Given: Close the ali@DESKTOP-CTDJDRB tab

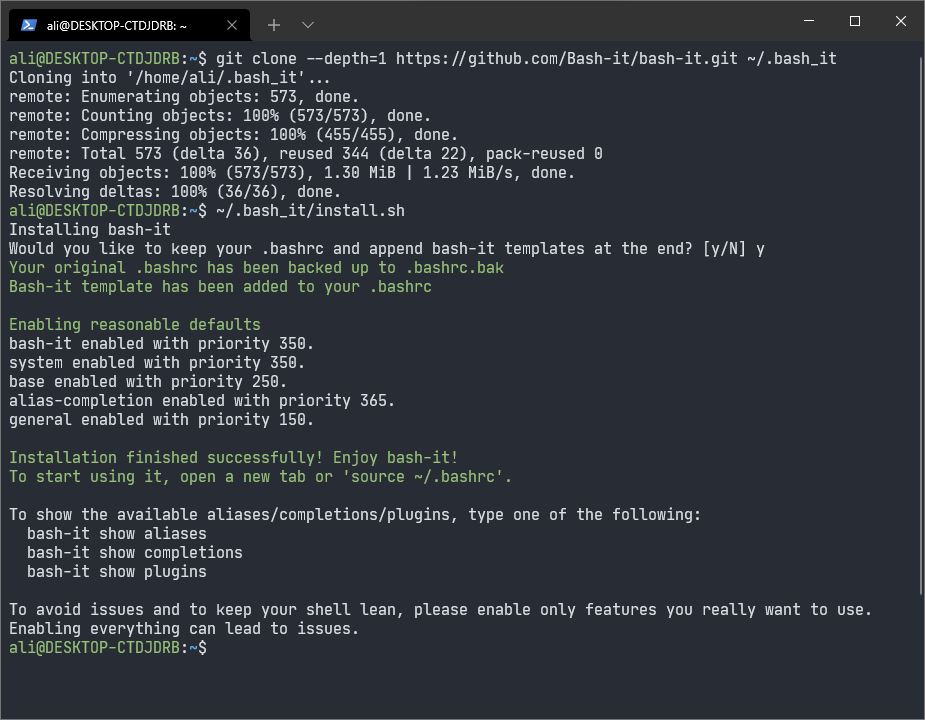Looking at the screenshot, I should click(x=232, y=25).
